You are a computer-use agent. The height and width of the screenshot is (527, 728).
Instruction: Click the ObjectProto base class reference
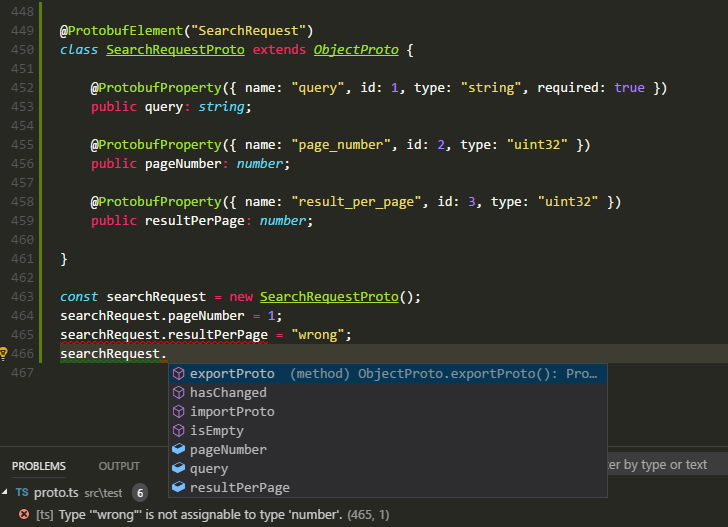point(356,50)
